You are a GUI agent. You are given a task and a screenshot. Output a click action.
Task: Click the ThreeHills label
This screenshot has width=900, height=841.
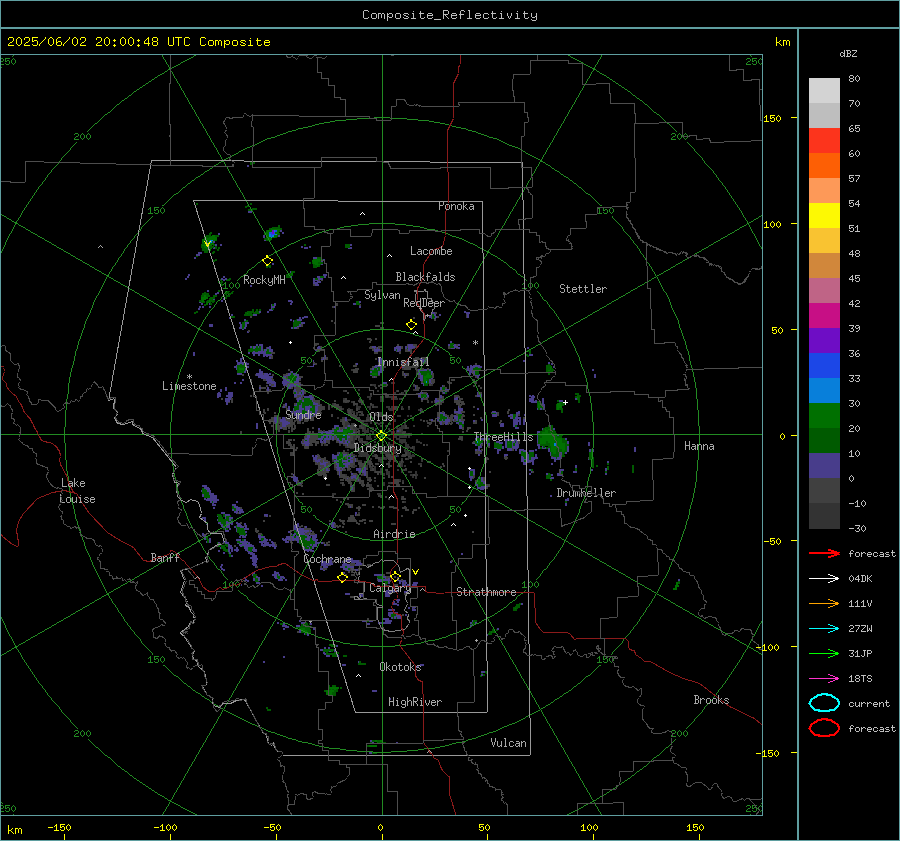pyautogui.click(x=503, y=437)
